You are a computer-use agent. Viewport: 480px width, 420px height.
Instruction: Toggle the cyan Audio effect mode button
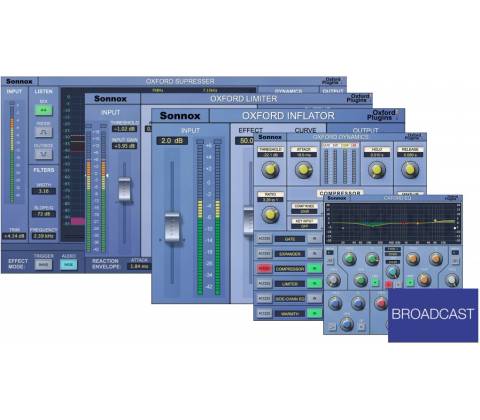point(69,265)
